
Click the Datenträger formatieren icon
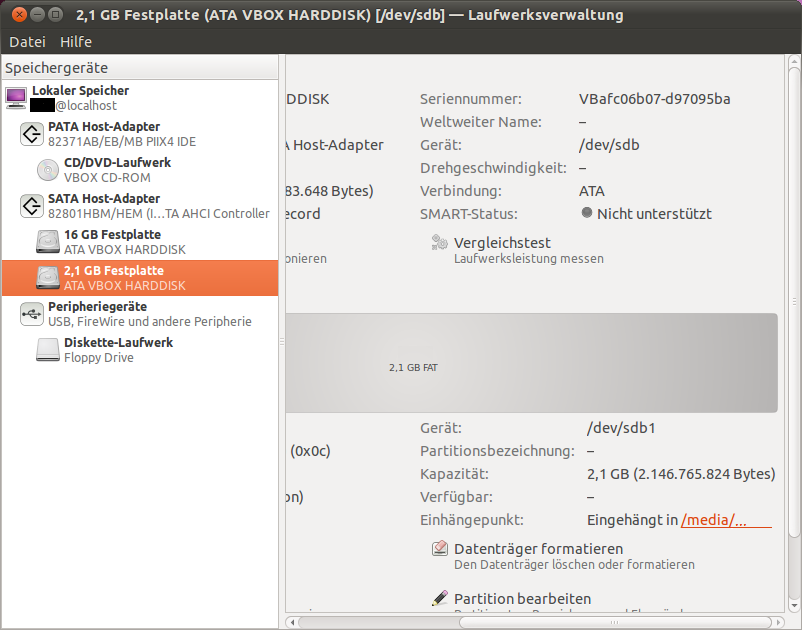click(x=439, y=549)
